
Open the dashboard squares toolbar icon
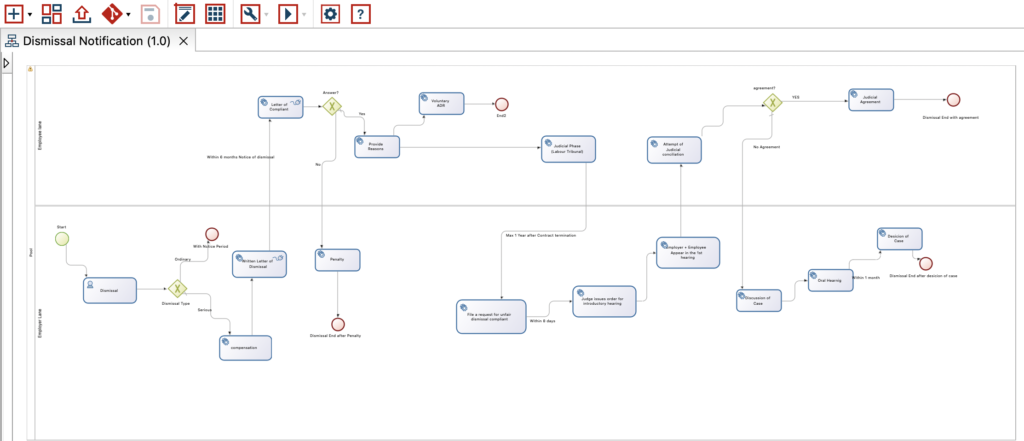tap(51, 14)
